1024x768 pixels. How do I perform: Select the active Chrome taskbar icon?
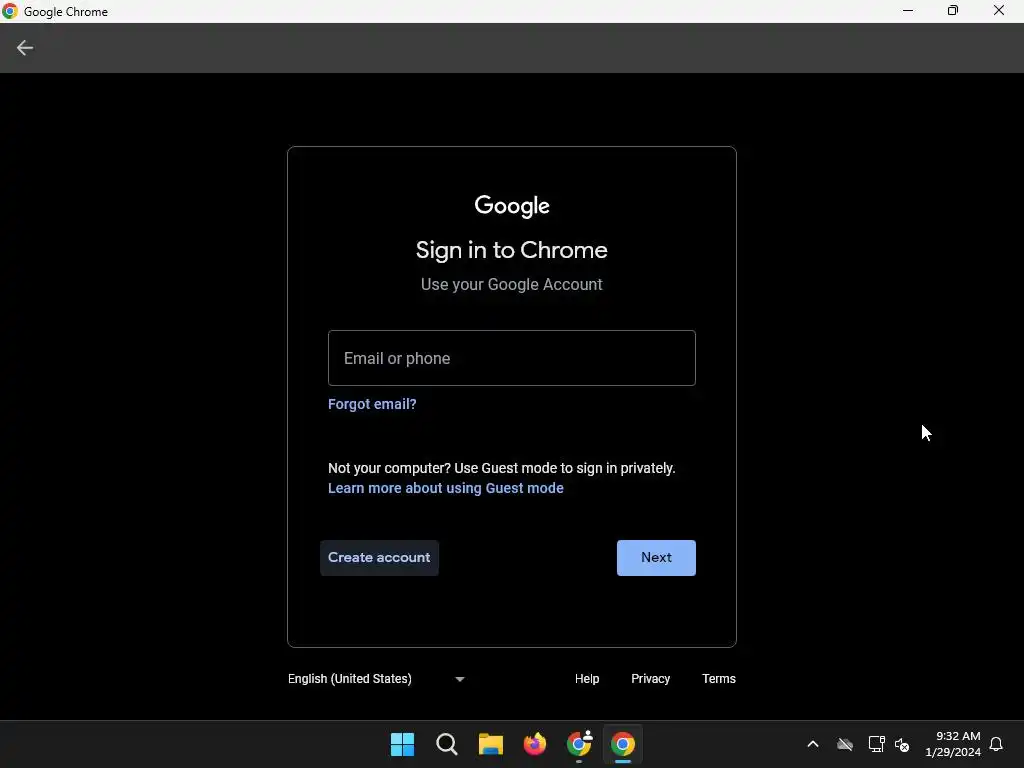point(623,744)
